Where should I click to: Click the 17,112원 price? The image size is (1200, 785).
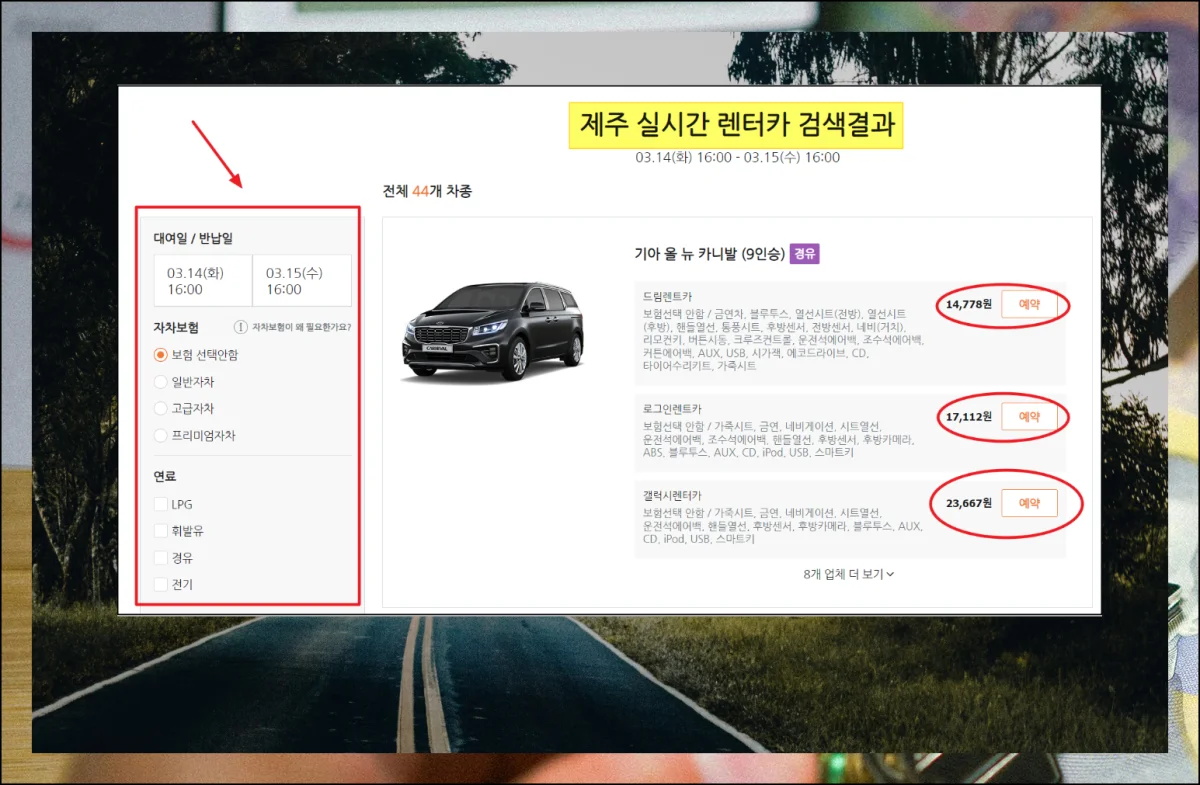point(968,417)
